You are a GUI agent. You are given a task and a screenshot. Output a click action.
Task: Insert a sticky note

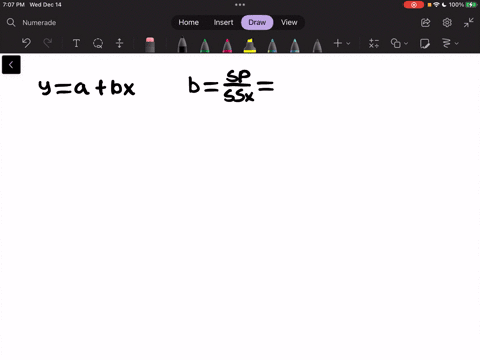pyautogui.click(x=425, y=43)
